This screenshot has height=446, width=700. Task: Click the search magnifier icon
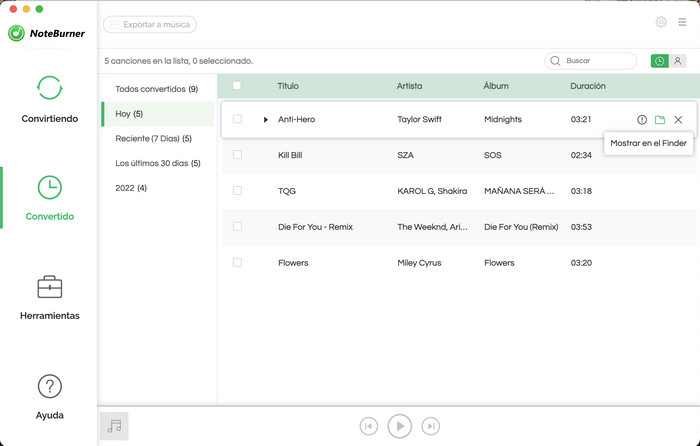[x=555, y=61]
